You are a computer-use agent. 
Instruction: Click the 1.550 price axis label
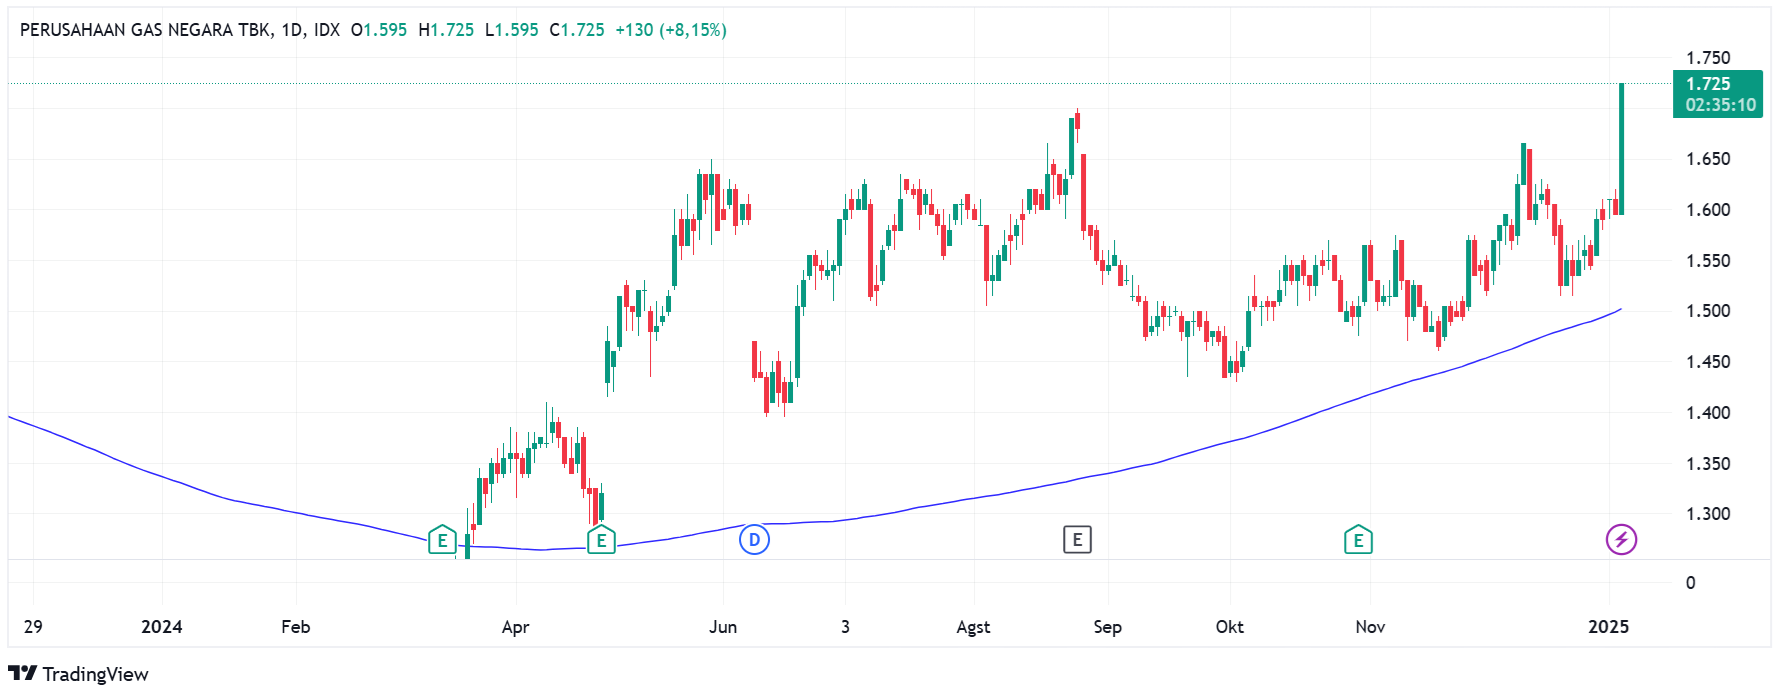(1708, 261)
